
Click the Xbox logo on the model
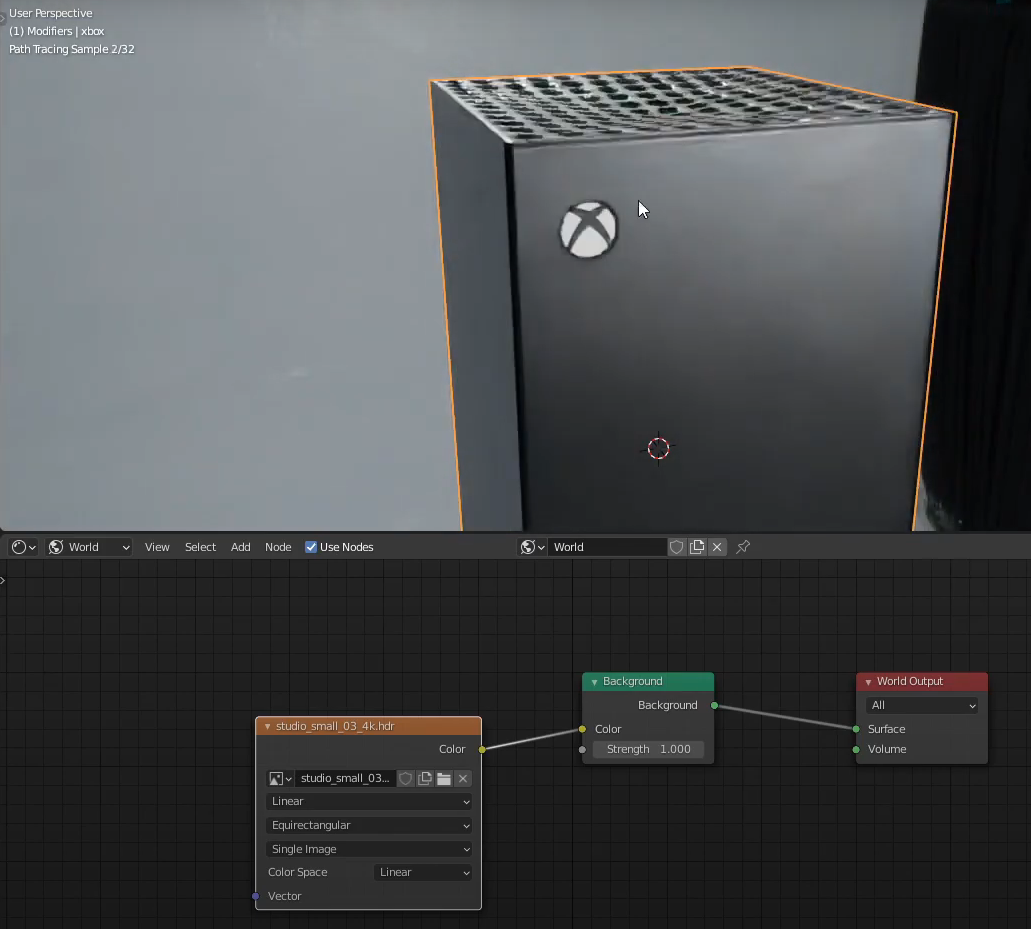point(588,229)
